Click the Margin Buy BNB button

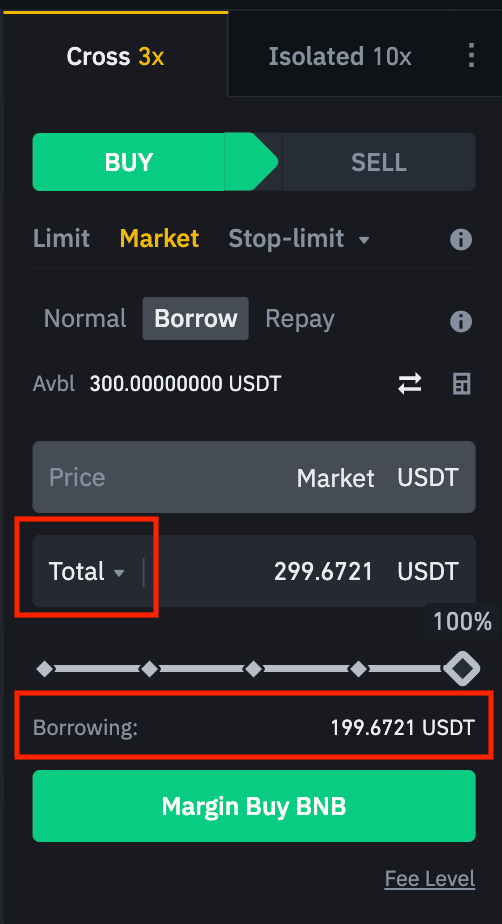coord(254,806)
